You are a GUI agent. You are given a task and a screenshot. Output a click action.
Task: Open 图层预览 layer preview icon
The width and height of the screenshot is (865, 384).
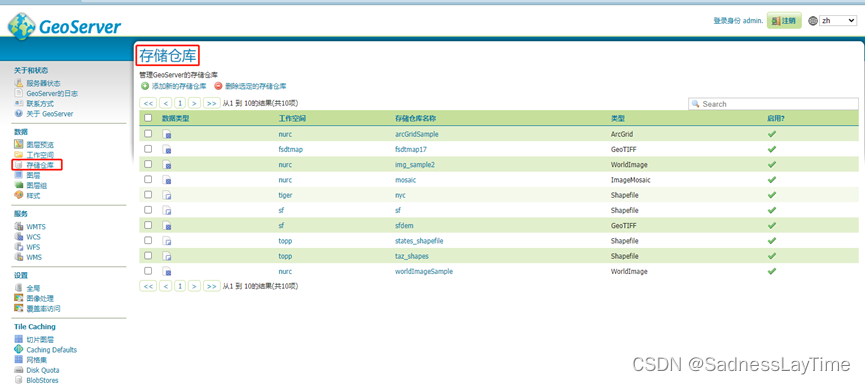tap(18, 145)
